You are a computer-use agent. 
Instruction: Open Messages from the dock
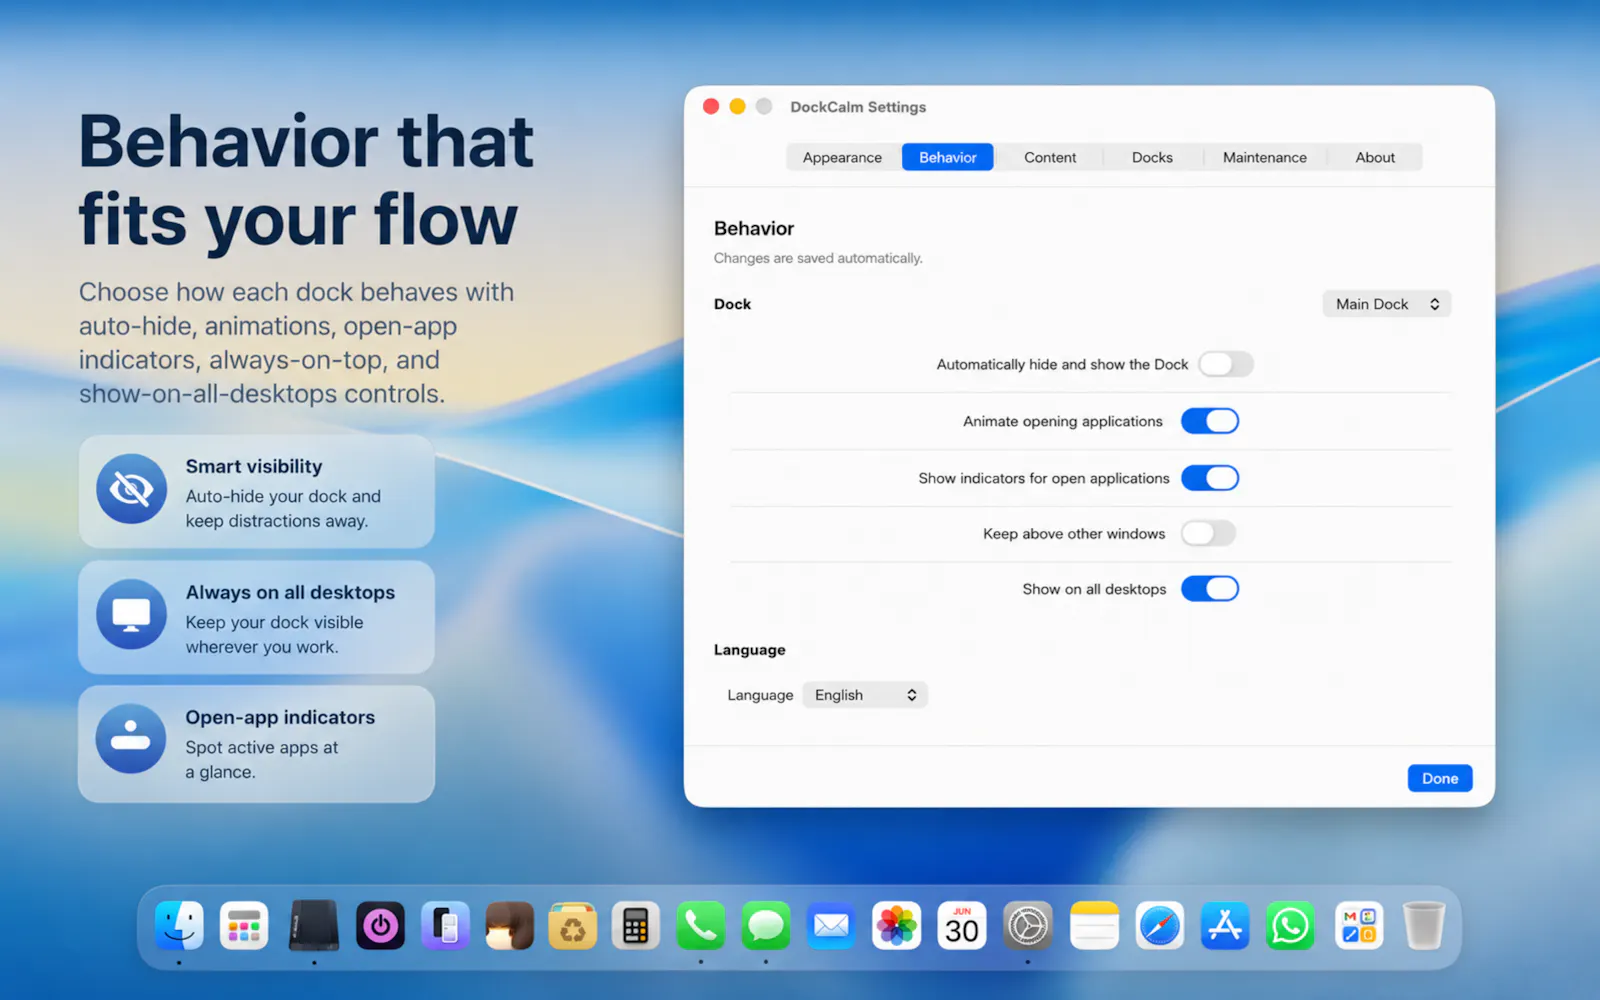766,926
